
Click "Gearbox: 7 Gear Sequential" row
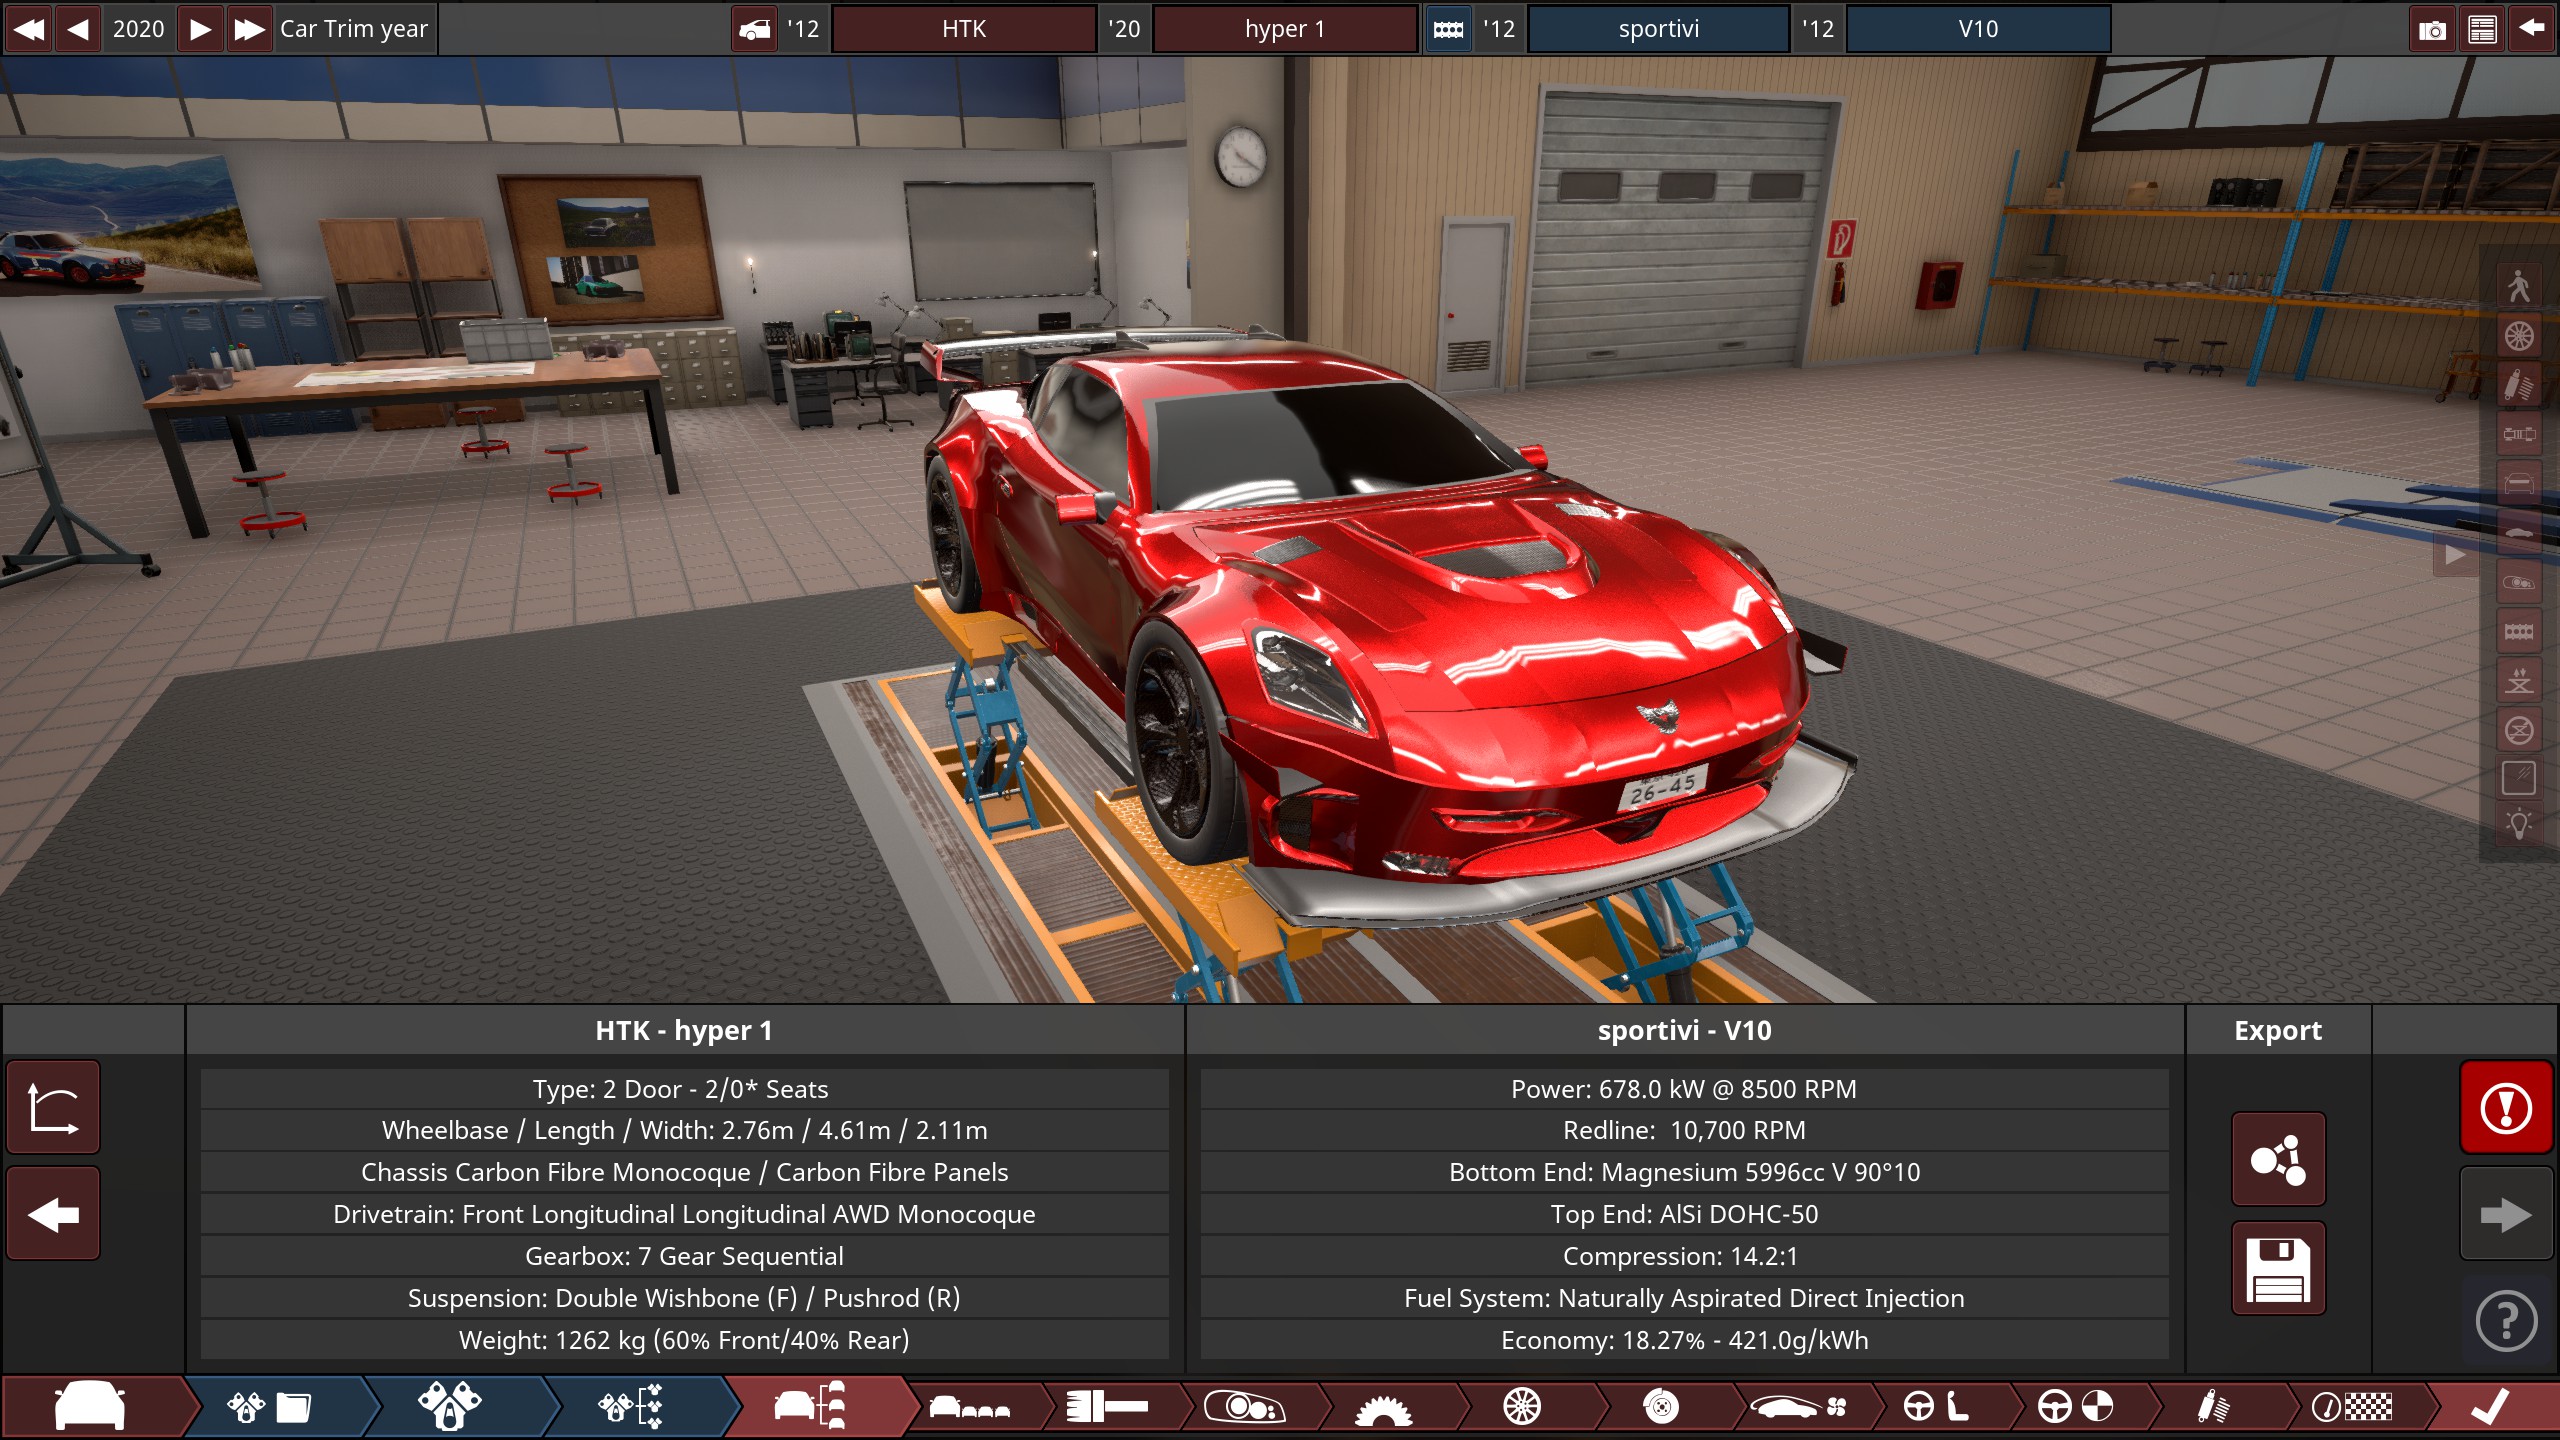(684, 1256)
